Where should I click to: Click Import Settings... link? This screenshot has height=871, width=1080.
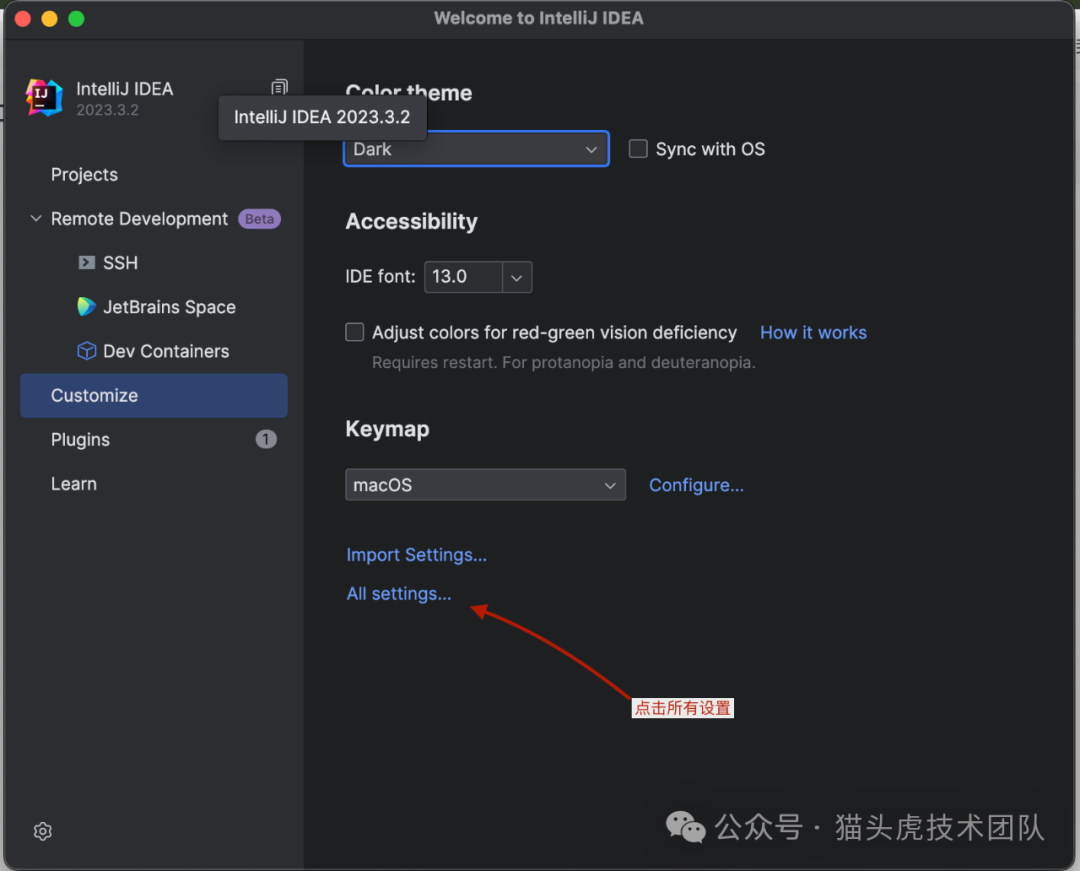tap(417, 555)
